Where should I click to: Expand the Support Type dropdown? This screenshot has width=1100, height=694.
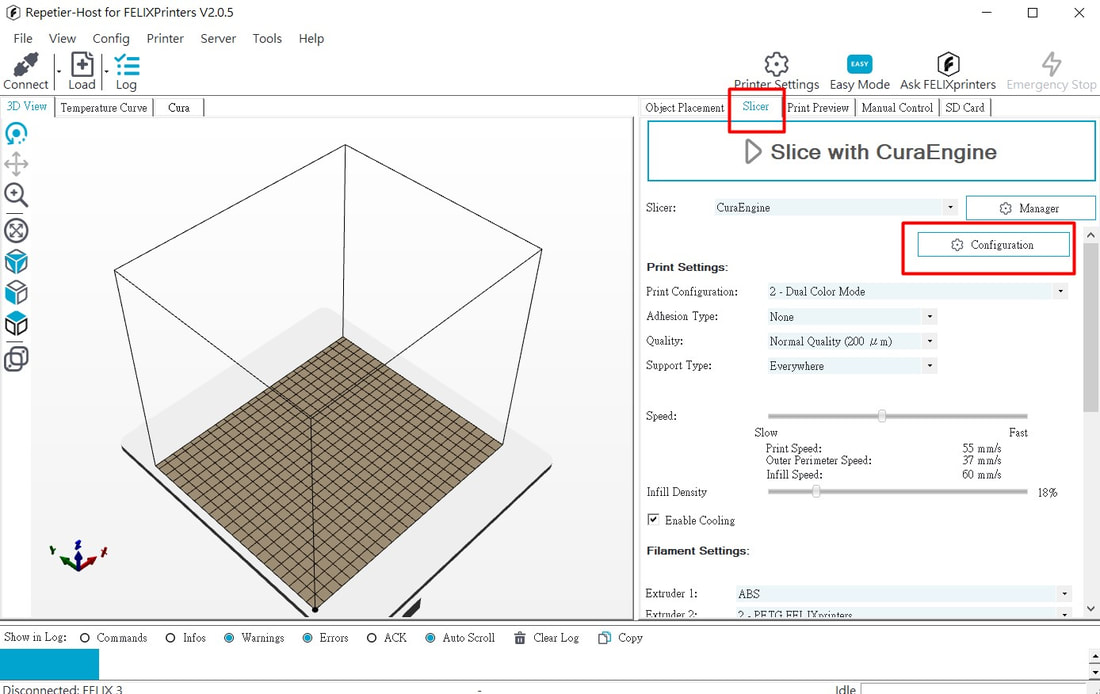851,366
